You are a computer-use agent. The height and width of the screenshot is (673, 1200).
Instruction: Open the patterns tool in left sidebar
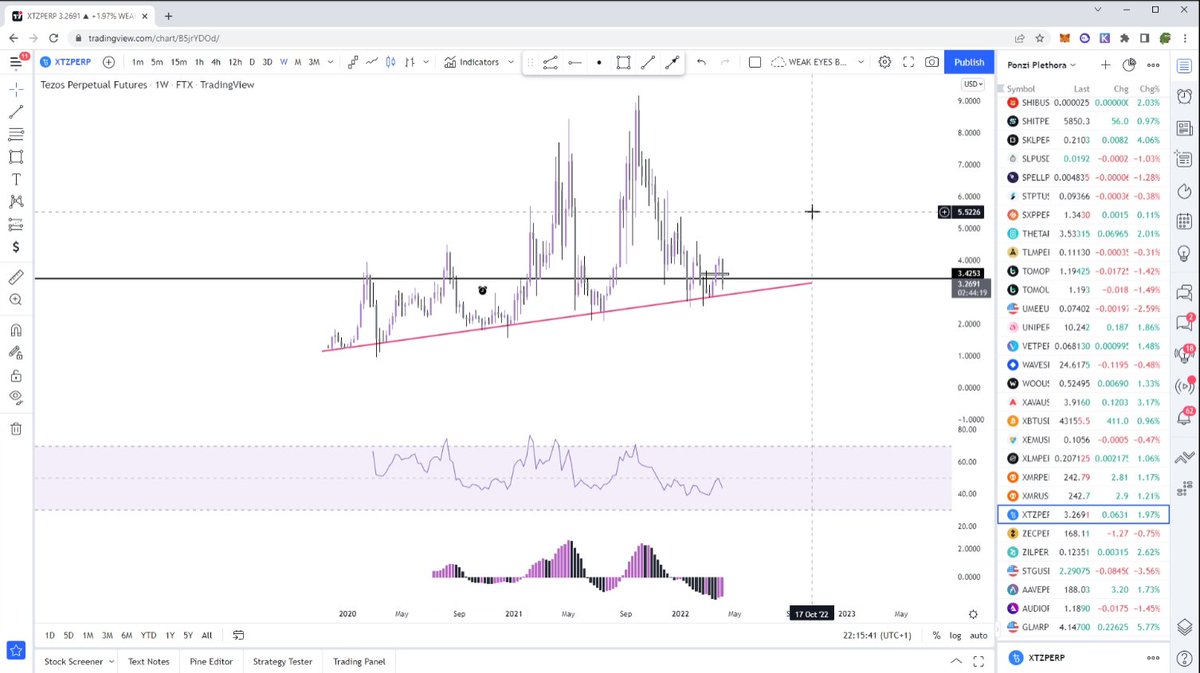[x=16, y=201]
